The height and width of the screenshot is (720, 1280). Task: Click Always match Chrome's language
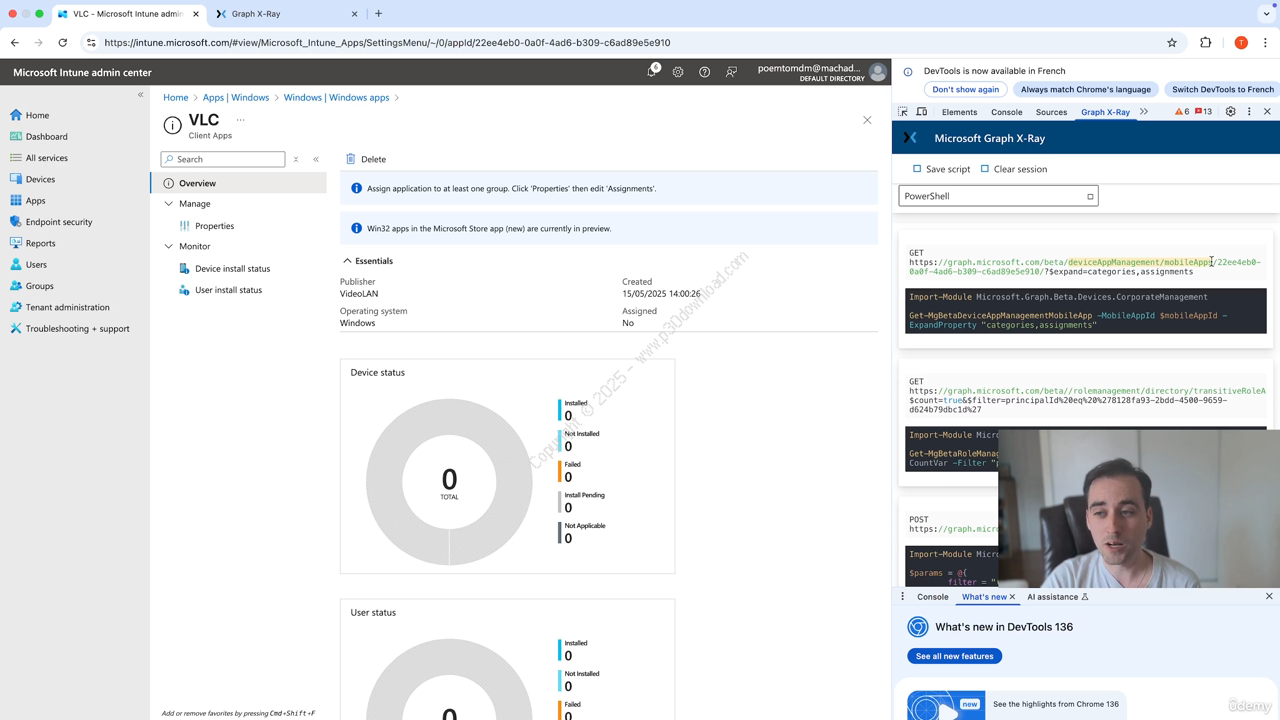point(1085,89)
